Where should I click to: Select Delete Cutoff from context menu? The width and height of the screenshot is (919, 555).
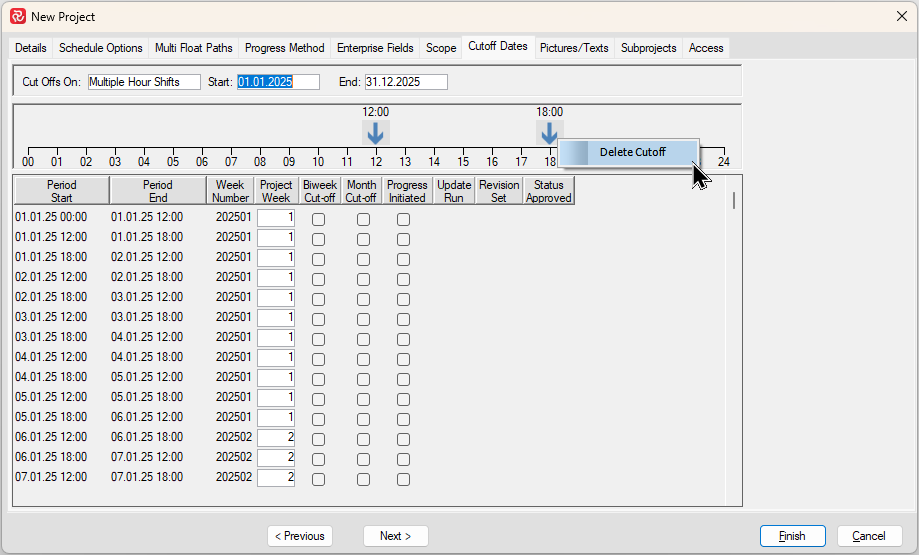coord(632,152)
